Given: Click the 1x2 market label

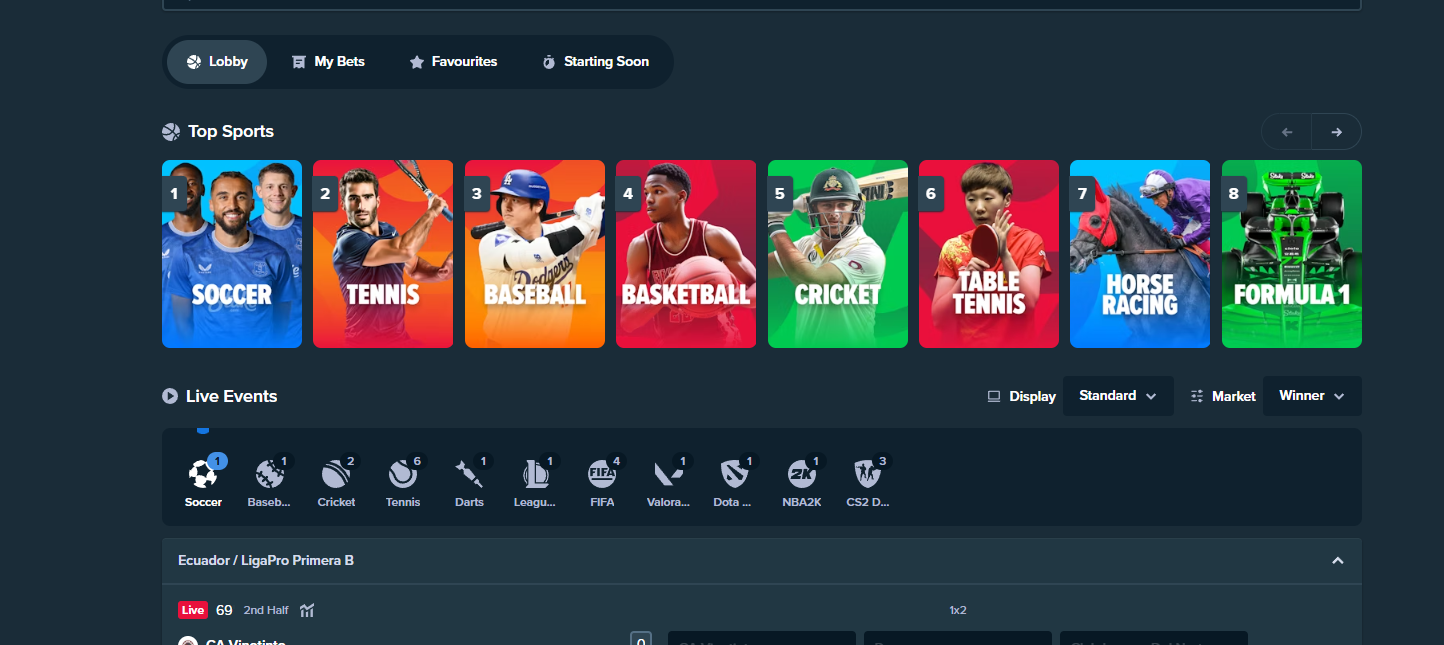Looking at the screenshot, I should (x=958, y=610).
